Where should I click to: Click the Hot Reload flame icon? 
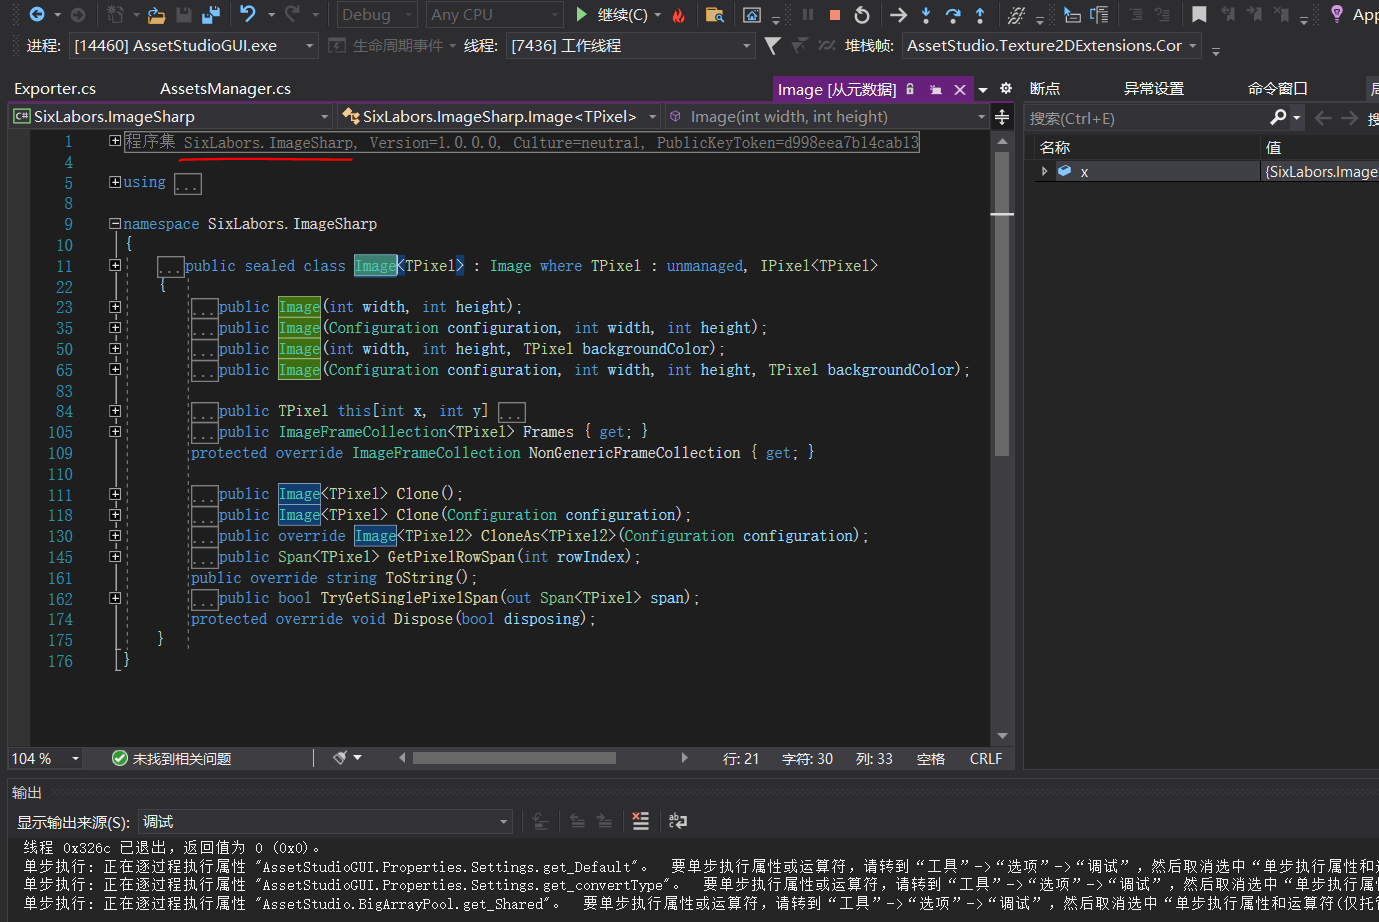[679, 15]
